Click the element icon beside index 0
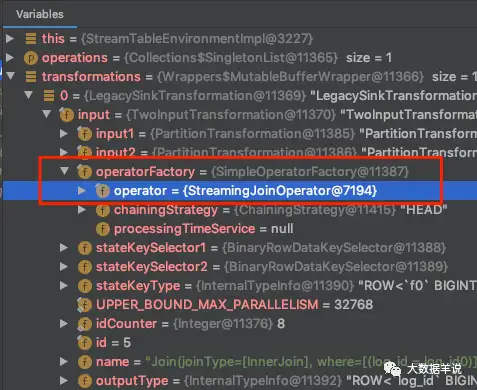 click(49, 96)
